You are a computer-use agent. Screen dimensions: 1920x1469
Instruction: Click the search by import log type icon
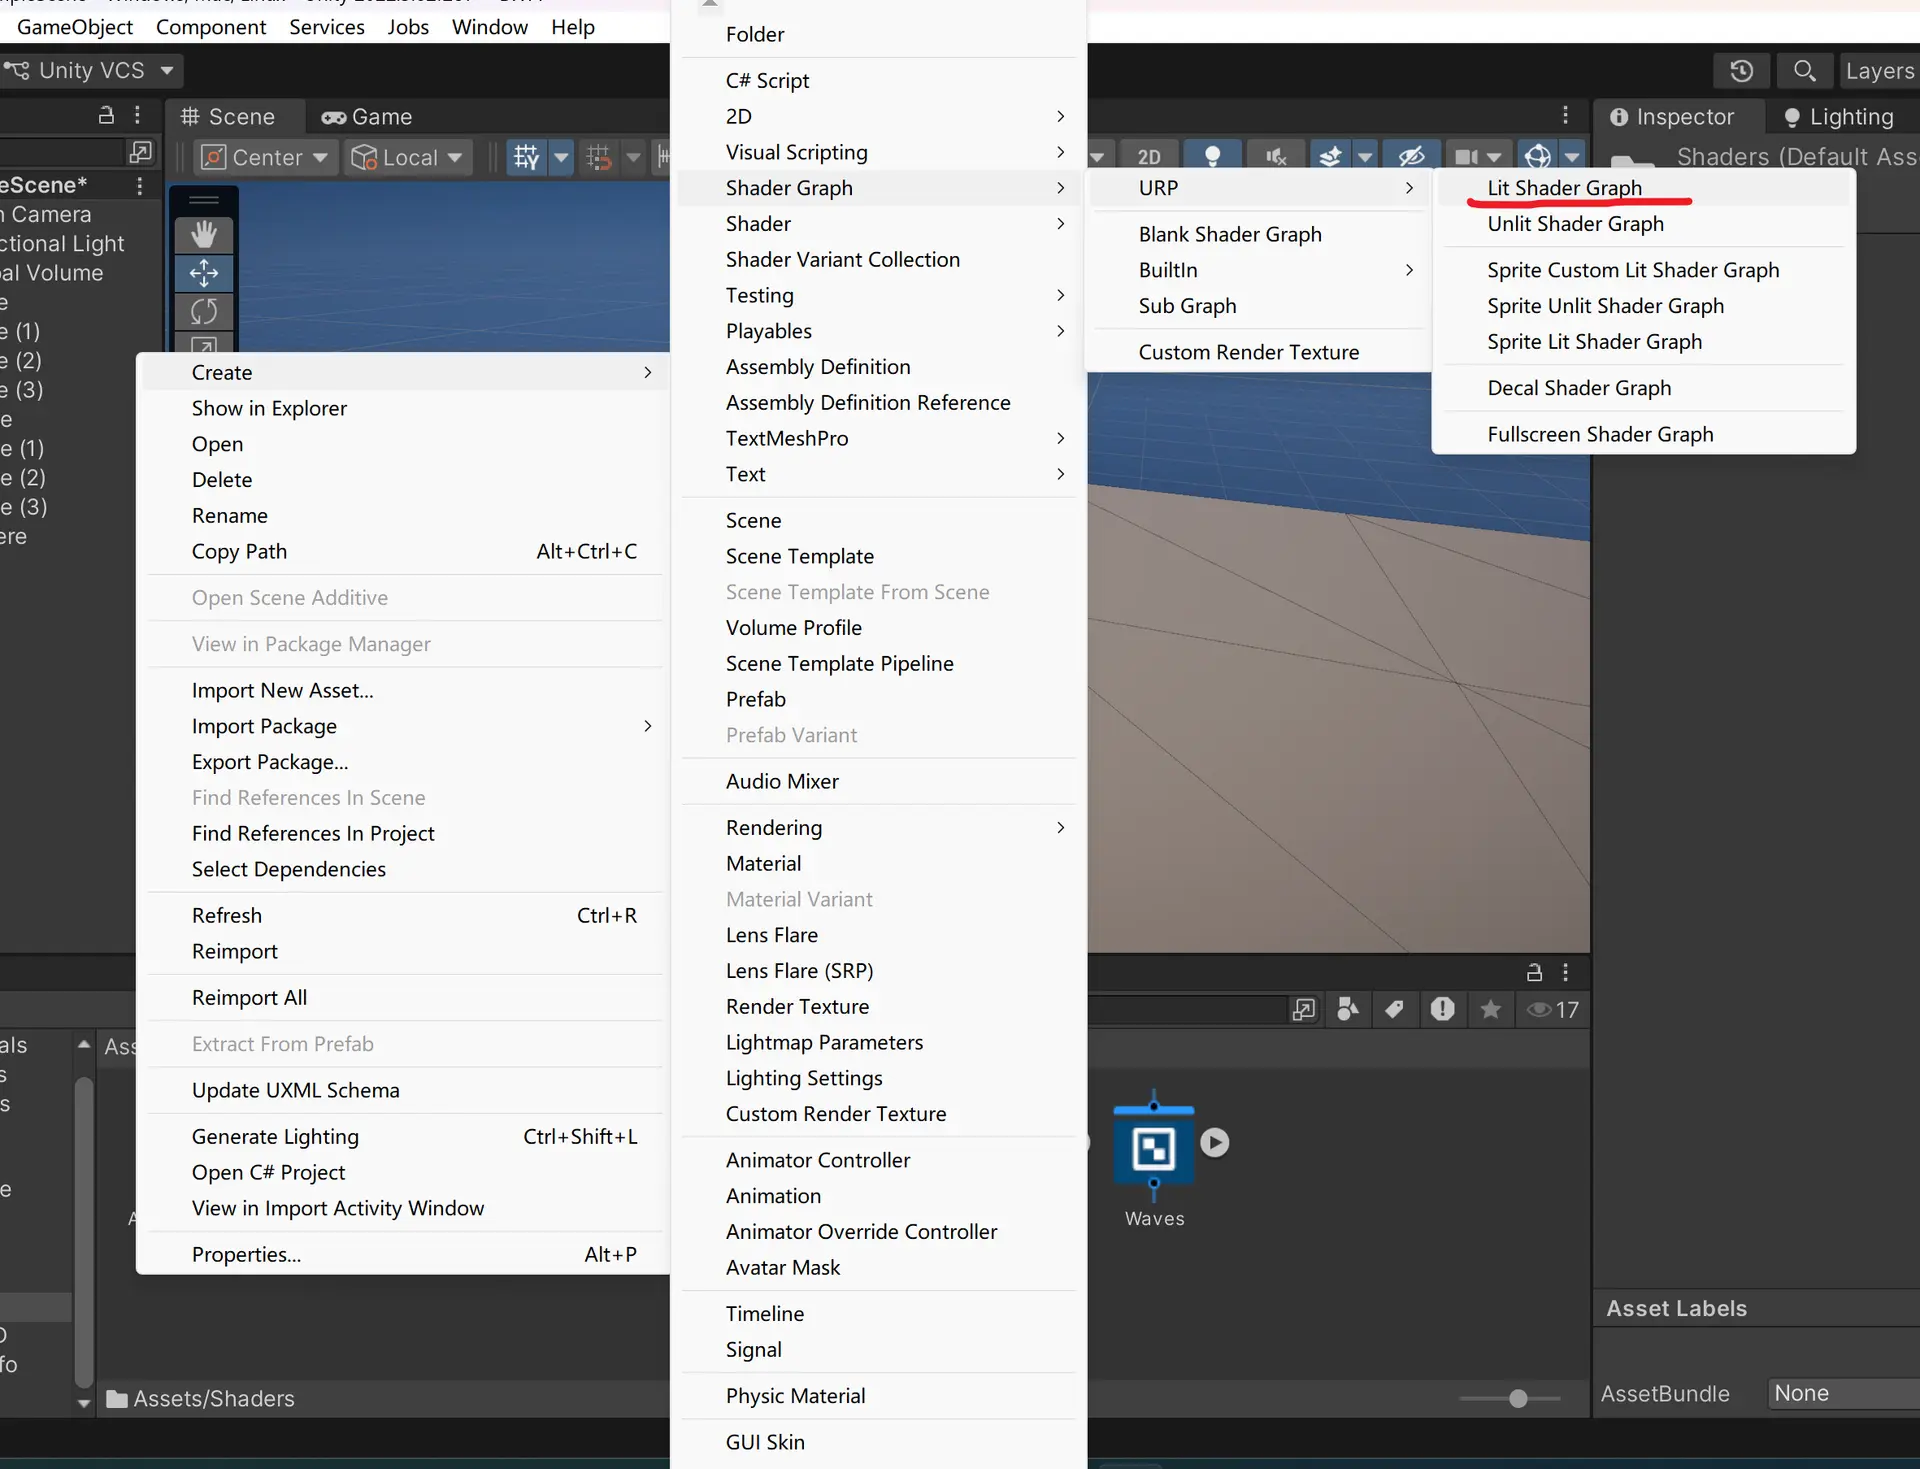coord(1442,1009)
